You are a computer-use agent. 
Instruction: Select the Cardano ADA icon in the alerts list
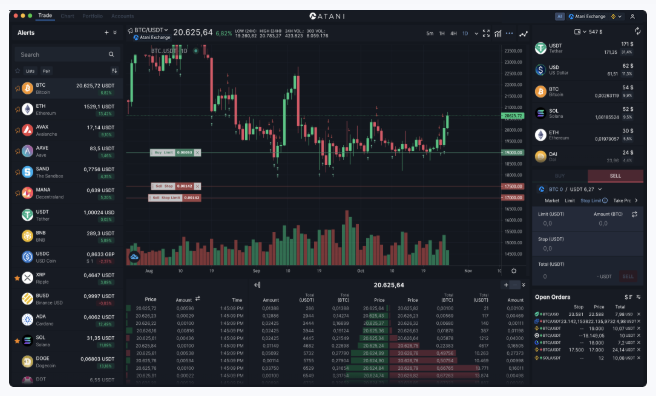[x=28, y=319]
